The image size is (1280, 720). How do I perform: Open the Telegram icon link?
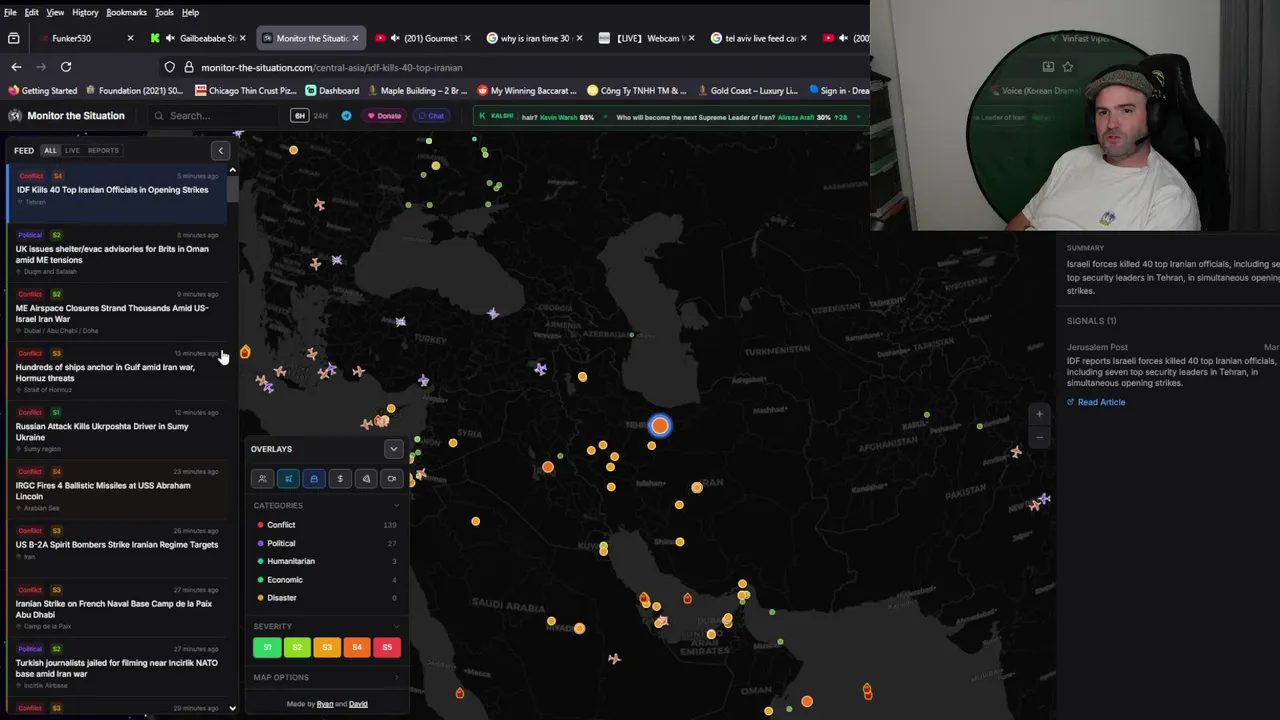(346, 116)
